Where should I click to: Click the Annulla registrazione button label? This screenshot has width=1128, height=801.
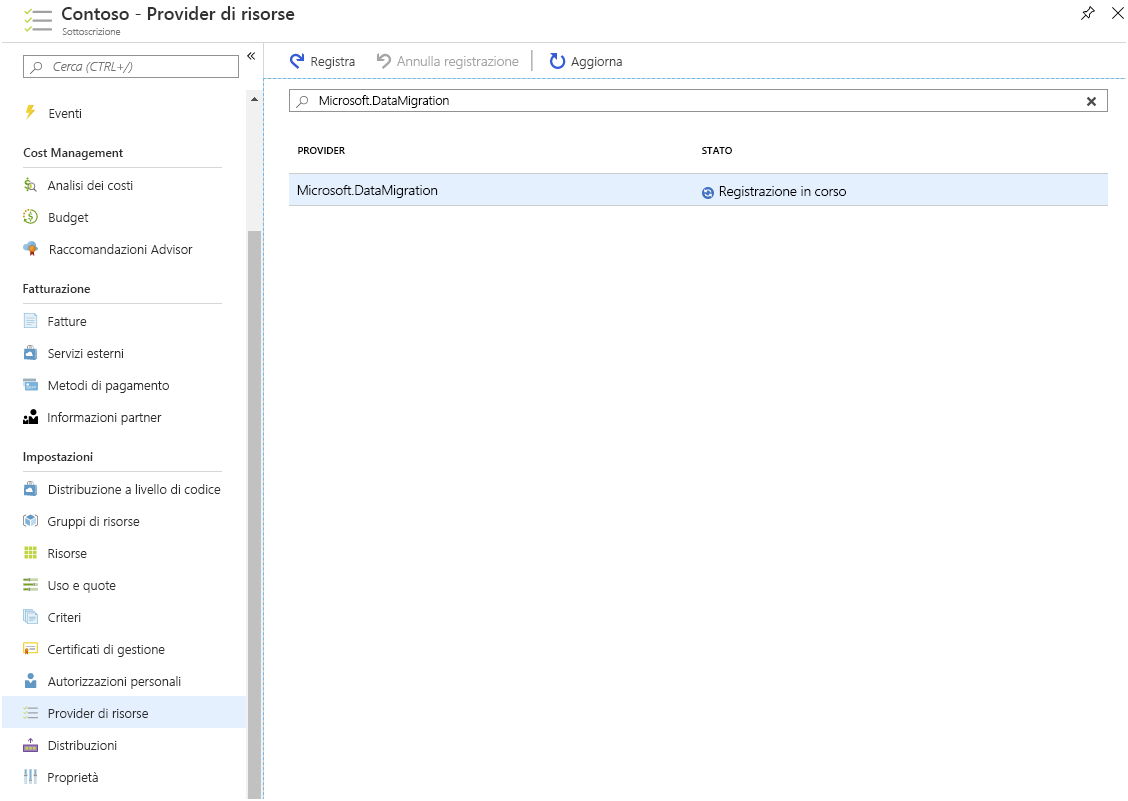coord(458,62)
